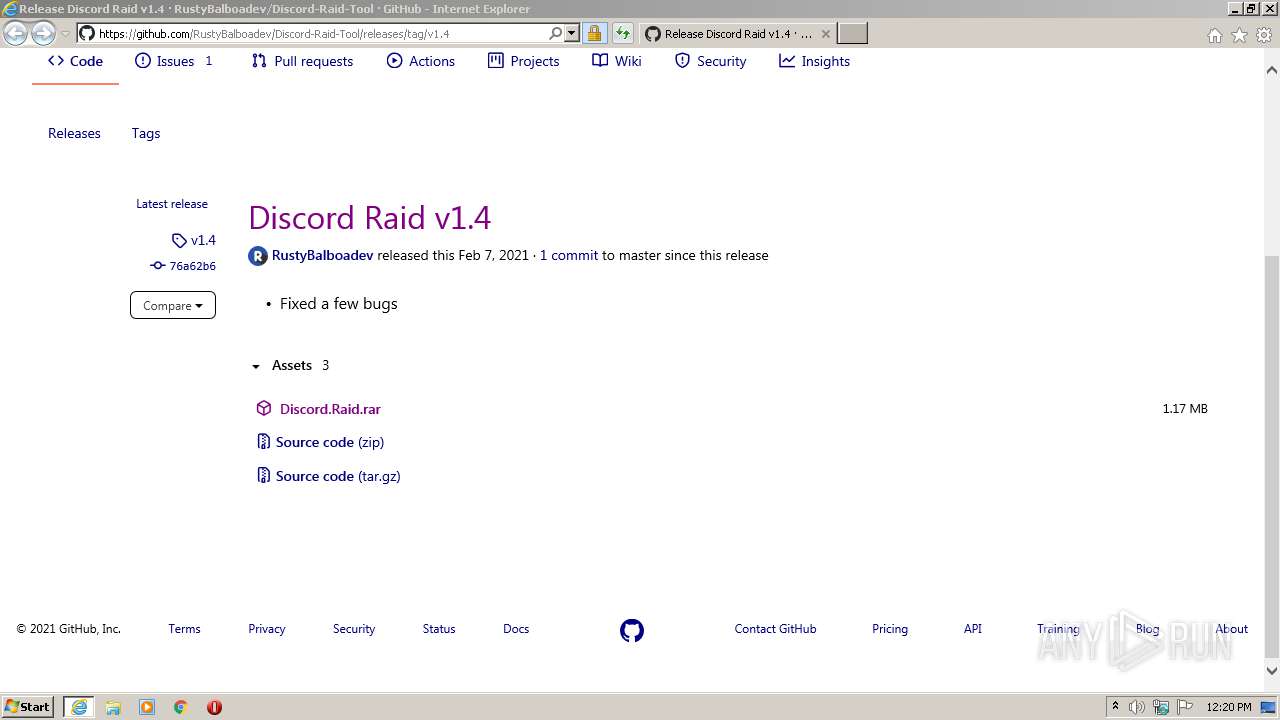Open the Compare dropdown
Screen dimensions: 1280x720
(173, 305)
